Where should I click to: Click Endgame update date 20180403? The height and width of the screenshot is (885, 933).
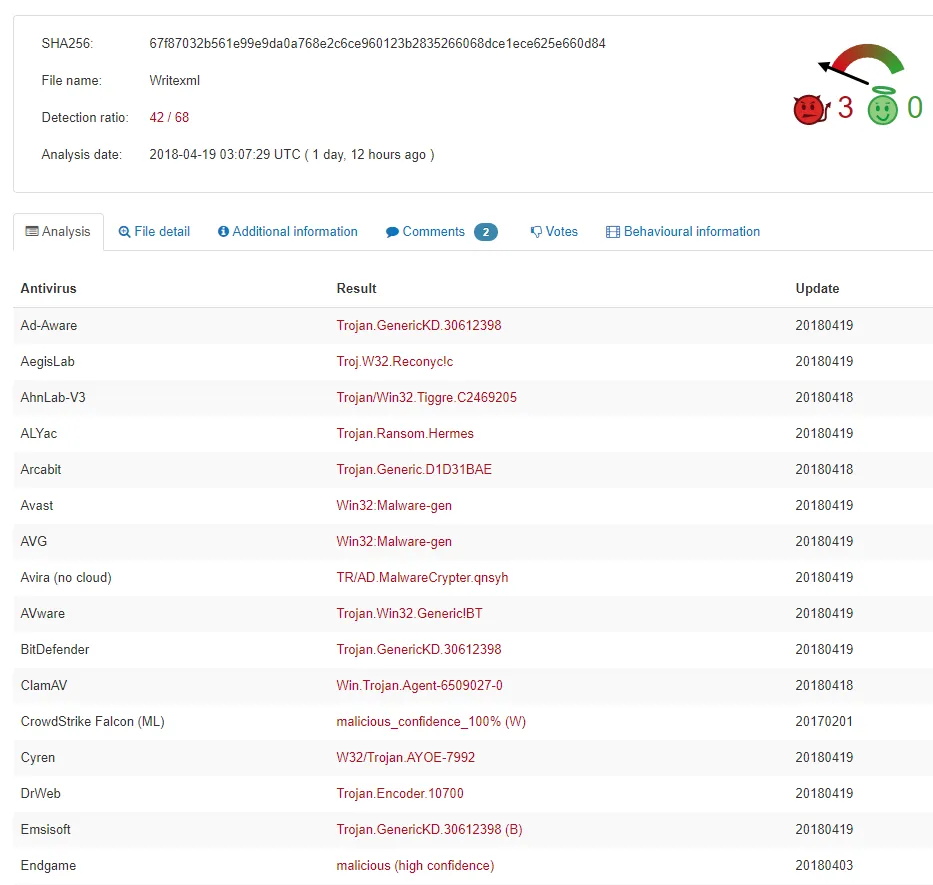pyautogui.click(x=824, y=865)
